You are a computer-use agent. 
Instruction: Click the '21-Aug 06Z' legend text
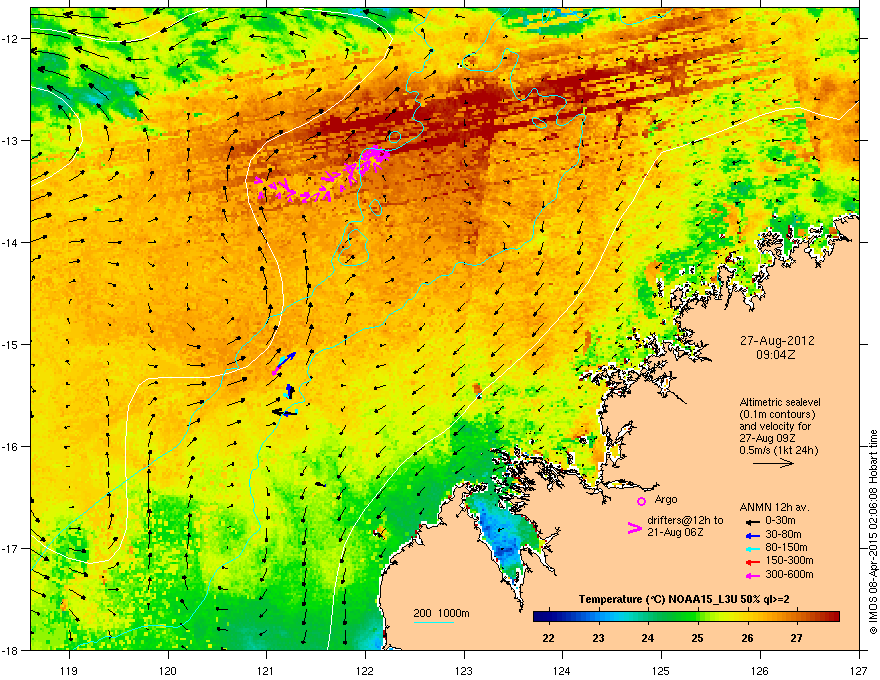coord(675,532)
